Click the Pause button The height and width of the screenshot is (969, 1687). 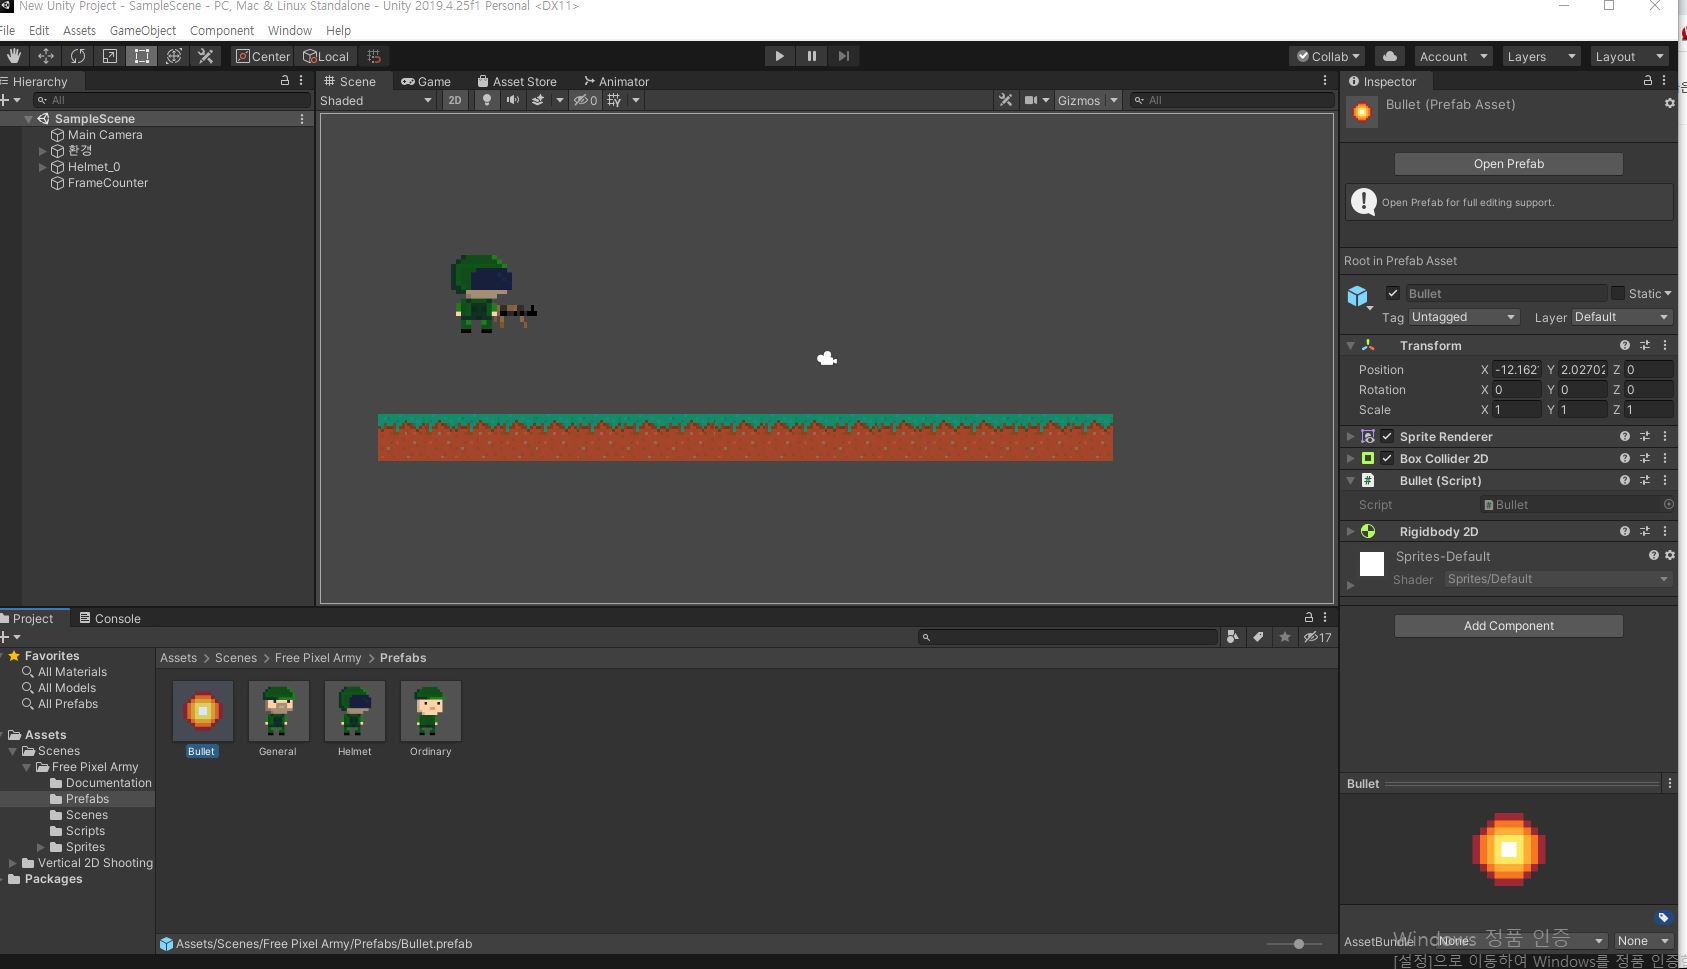[811, 56]
